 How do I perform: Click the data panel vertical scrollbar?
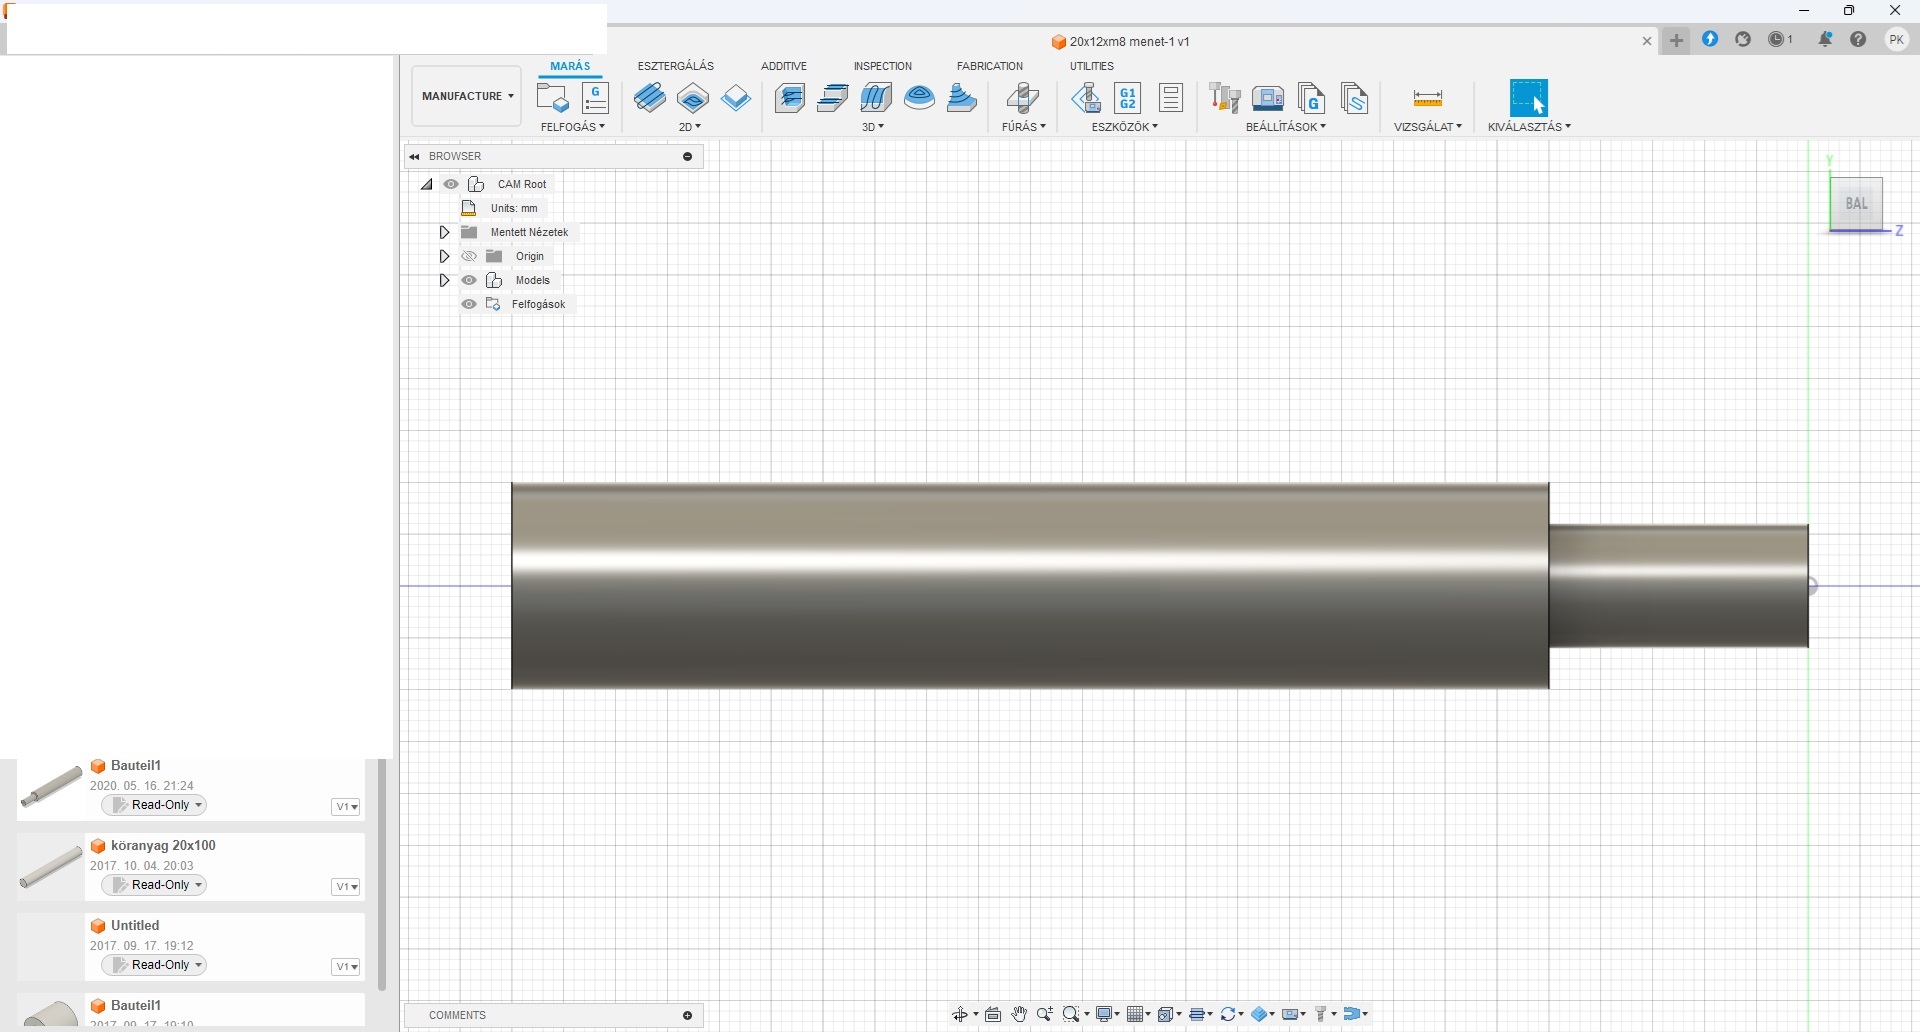(x=382, y=875)
